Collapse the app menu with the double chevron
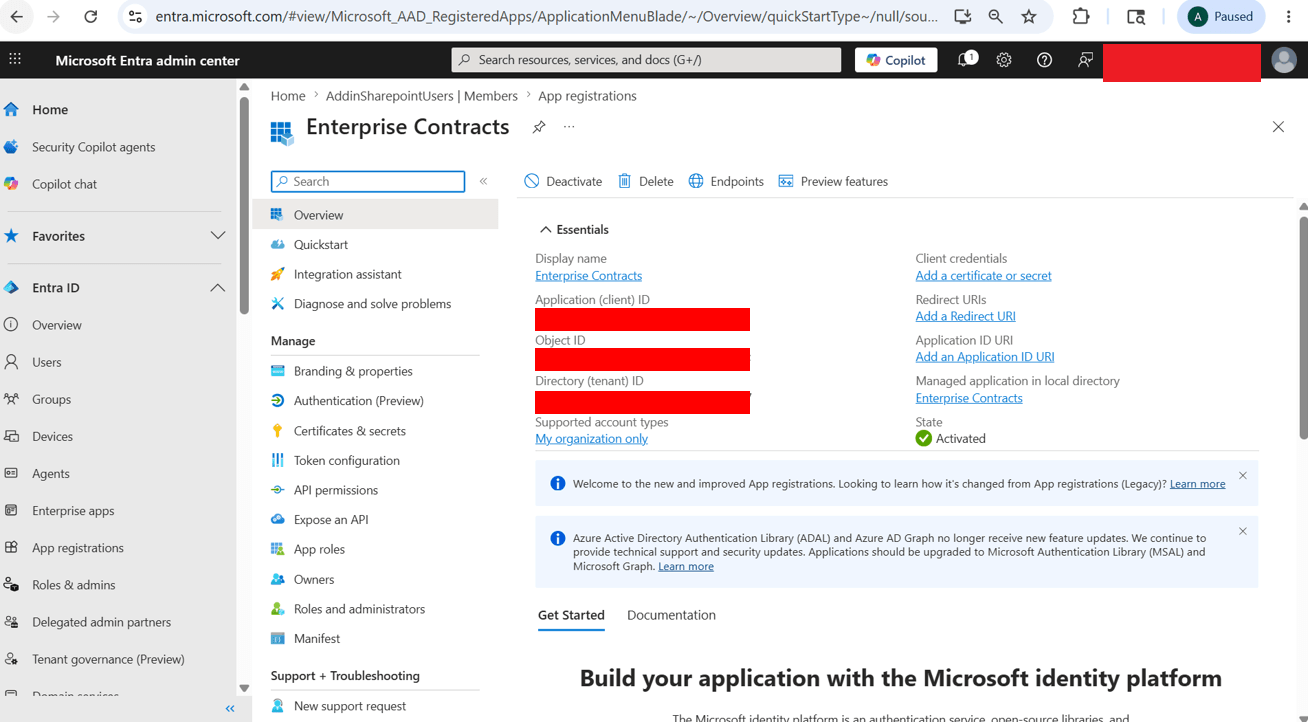The image size is (1308, 723). point(483,181)
